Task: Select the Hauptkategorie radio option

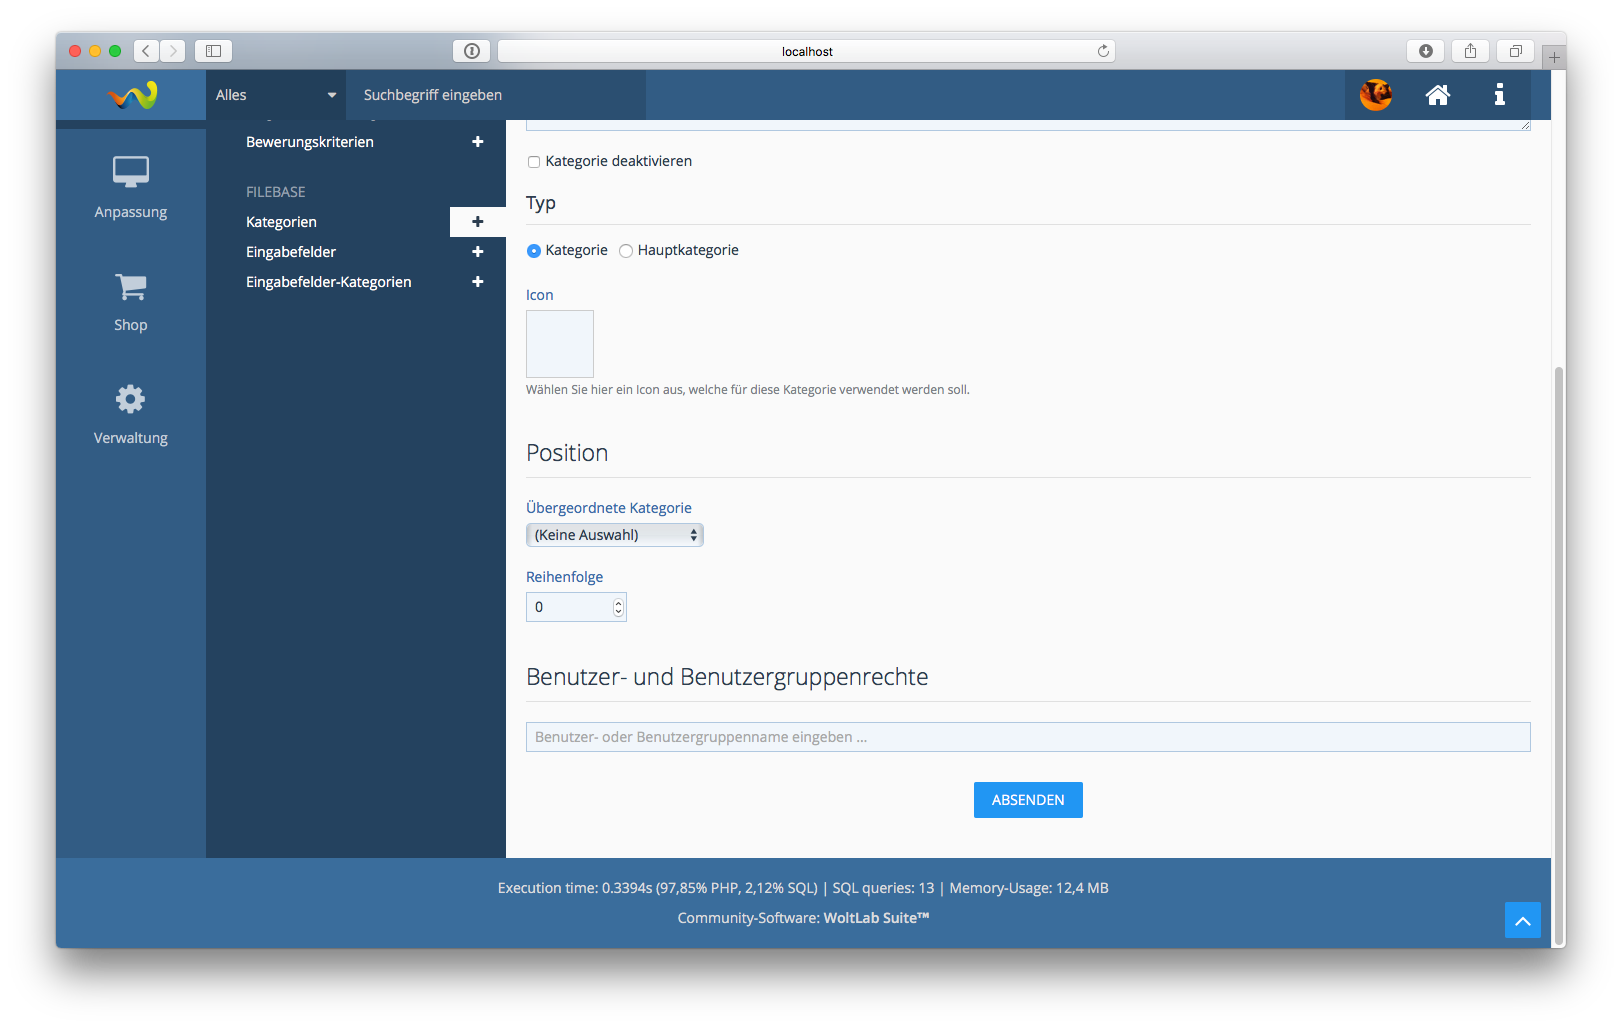Action: pyautogui.click(x=626, y=251)
